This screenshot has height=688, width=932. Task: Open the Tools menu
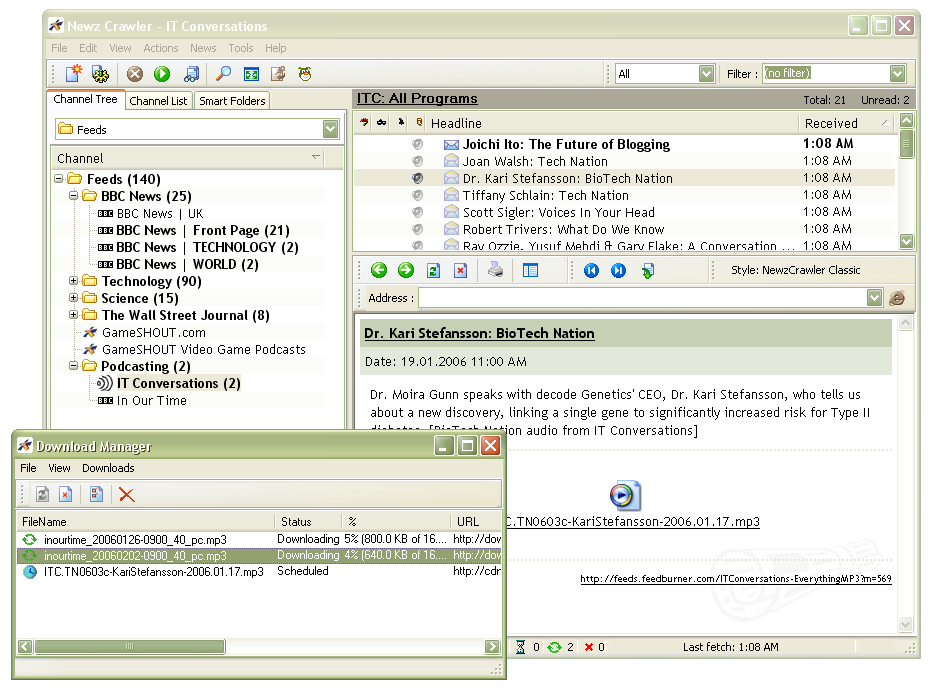[x=241, y=48]
